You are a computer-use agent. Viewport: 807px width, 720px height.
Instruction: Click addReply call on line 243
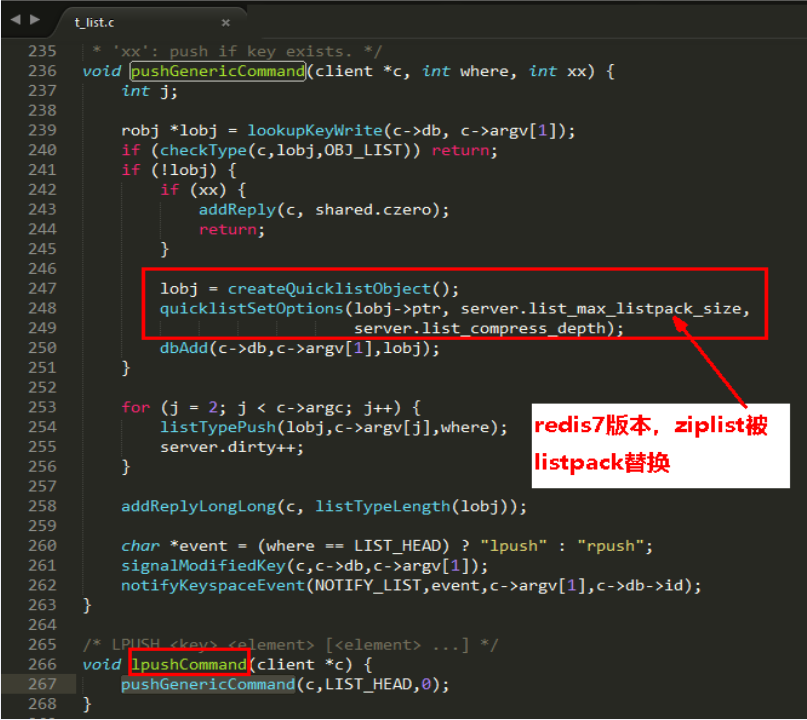coord(237,210)
